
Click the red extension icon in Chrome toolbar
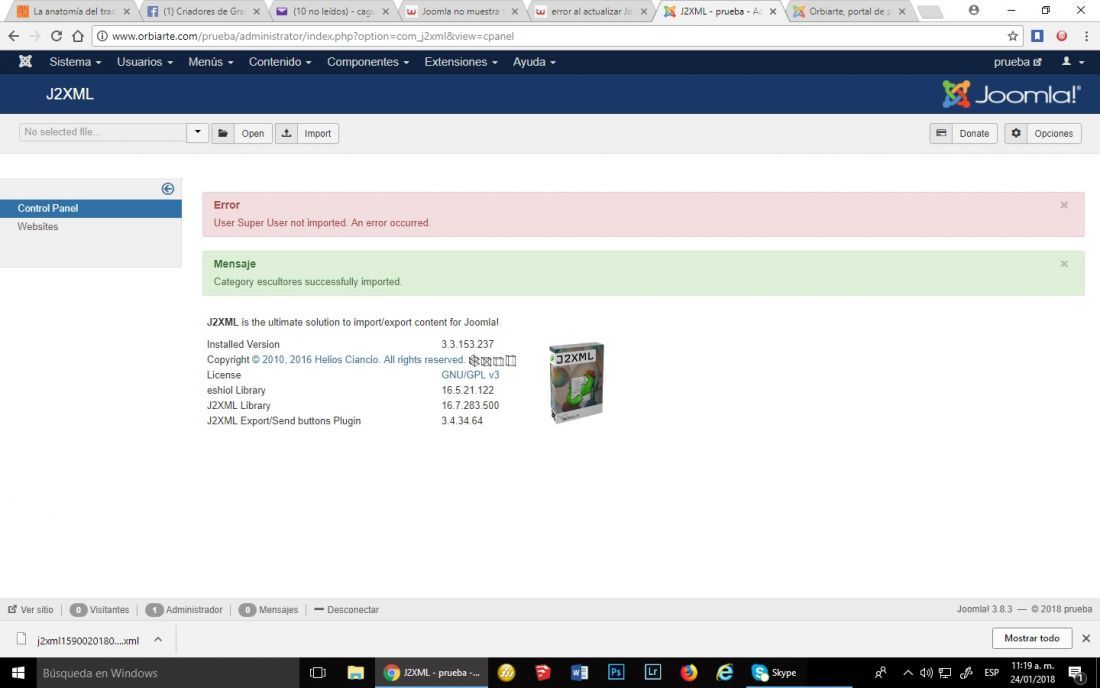(1061, 36)
